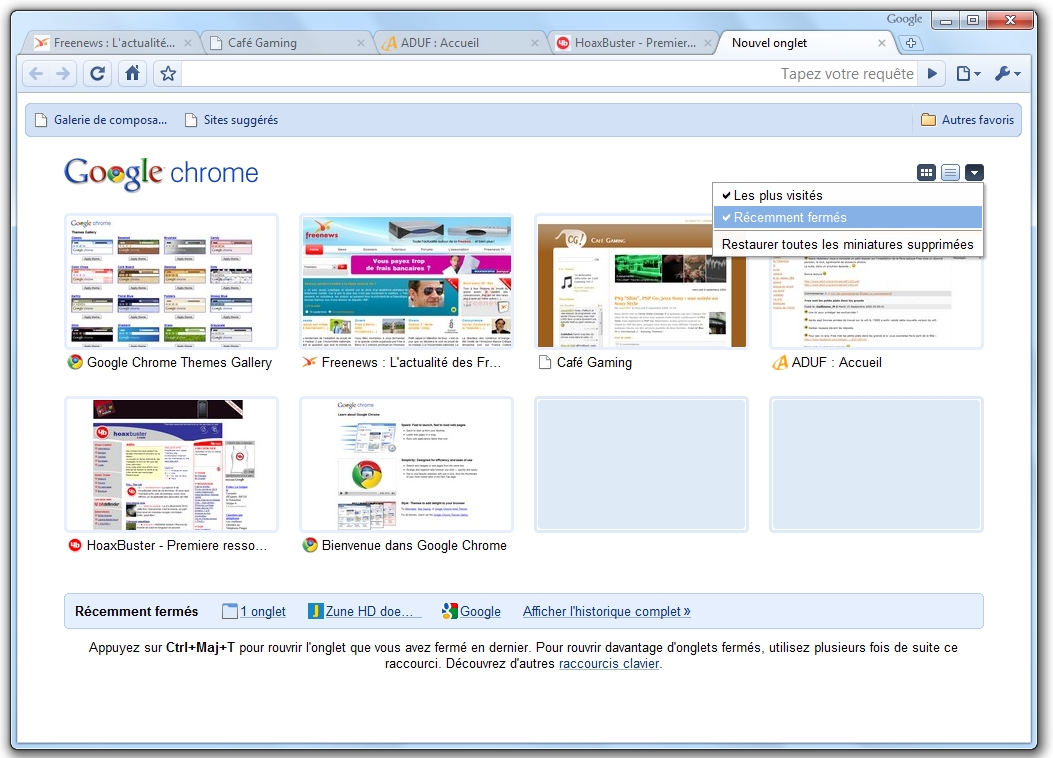This screenshot has width=1053, height=758.
Task: Open the wrench tools menu
Action: 1007,73
